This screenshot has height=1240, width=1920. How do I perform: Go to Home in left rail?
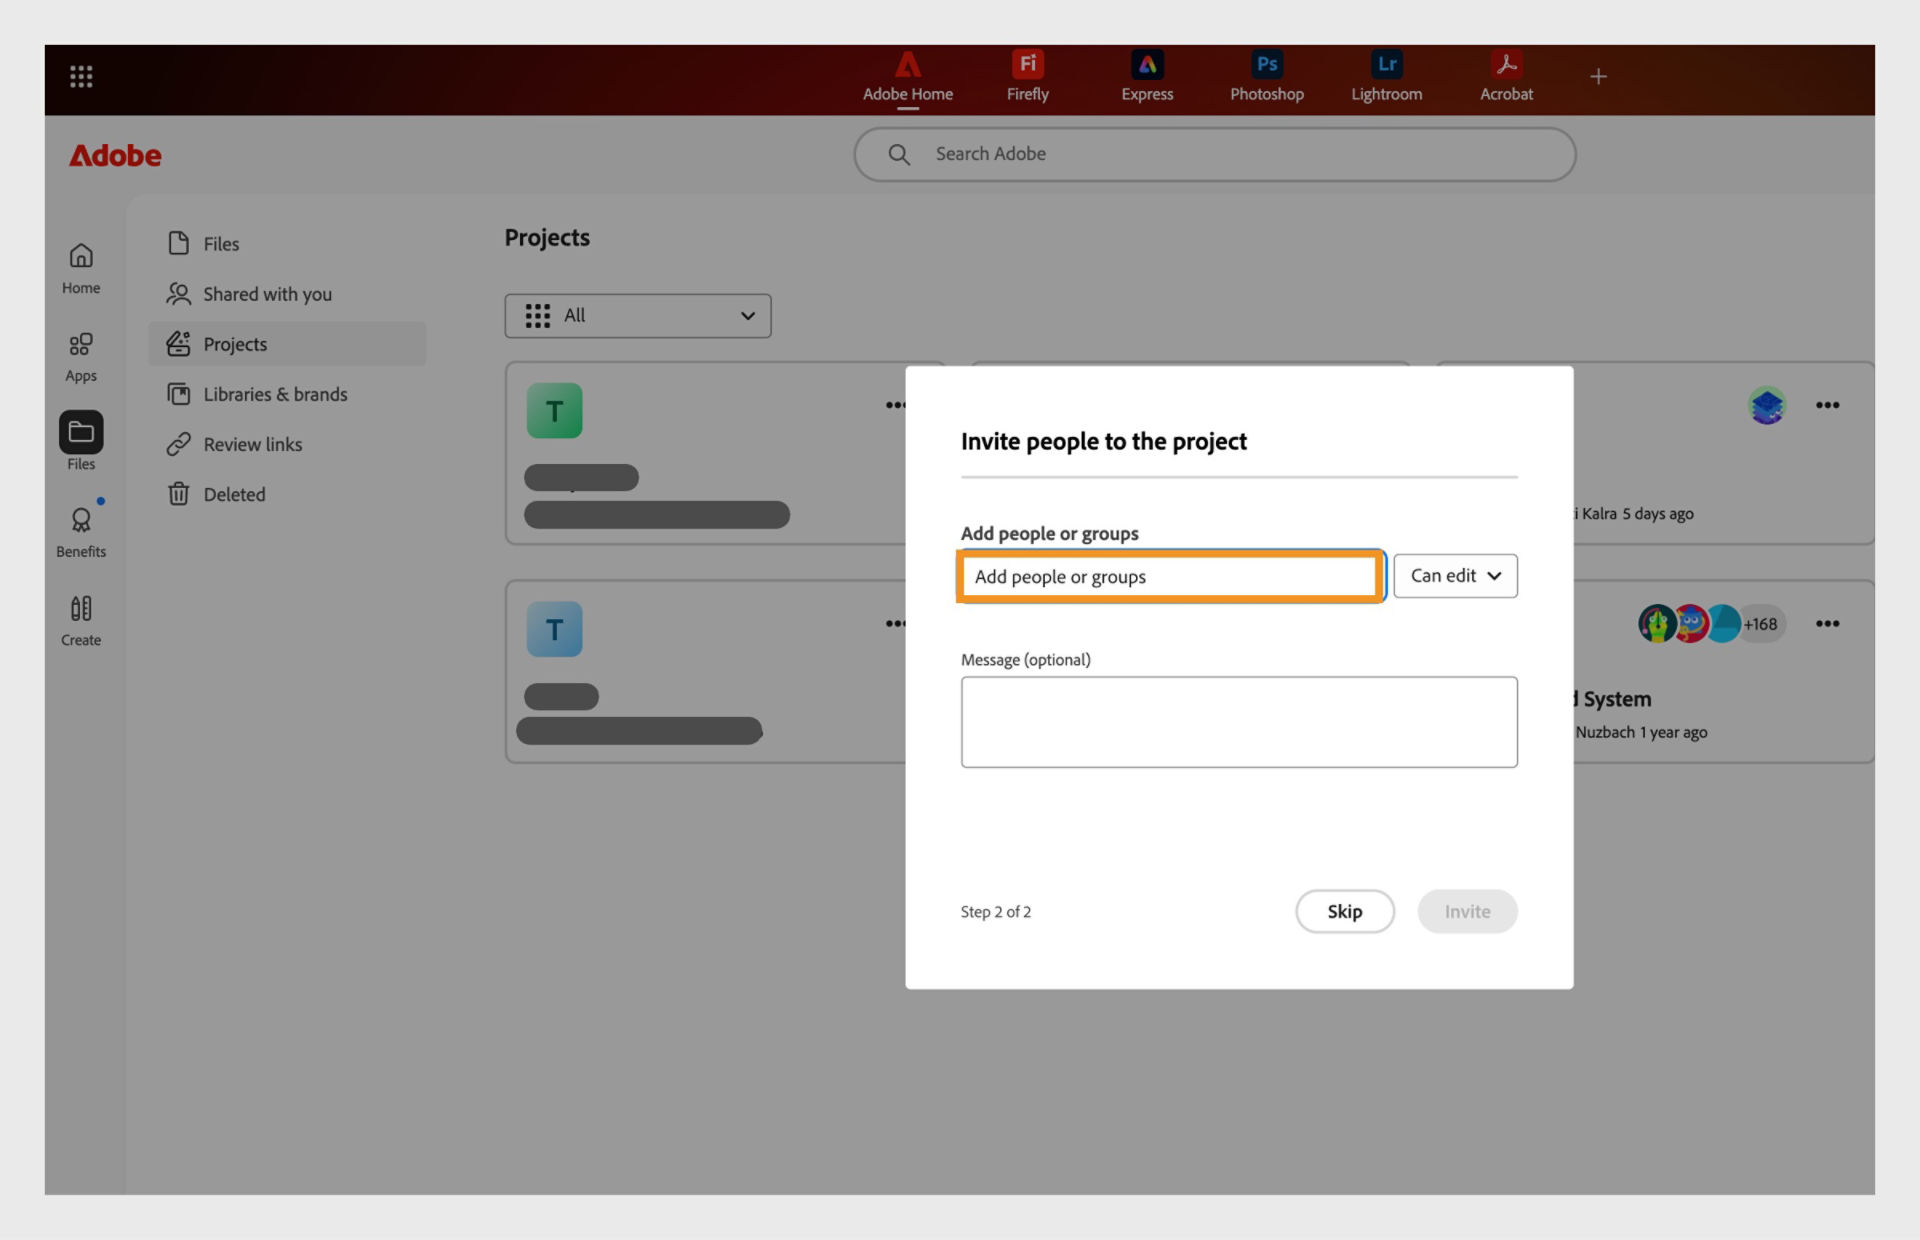pyautogui.click(x=81, y=268)
